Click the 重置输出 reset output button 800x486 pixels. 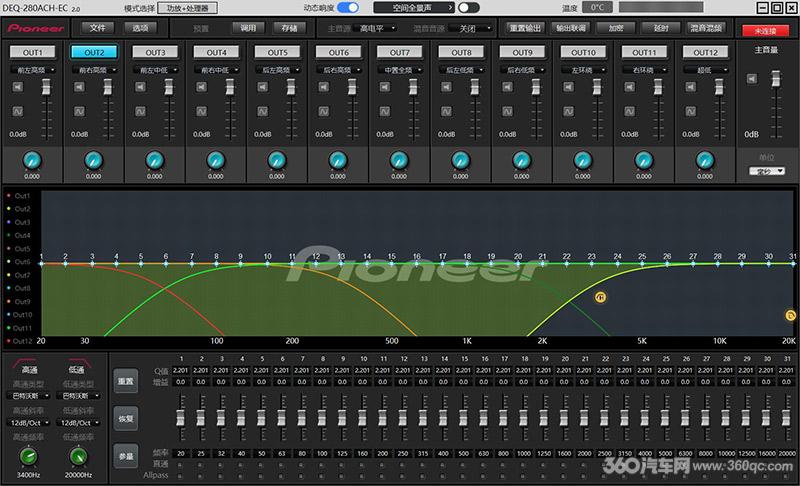pyautogui.click(x=525, y=28)
